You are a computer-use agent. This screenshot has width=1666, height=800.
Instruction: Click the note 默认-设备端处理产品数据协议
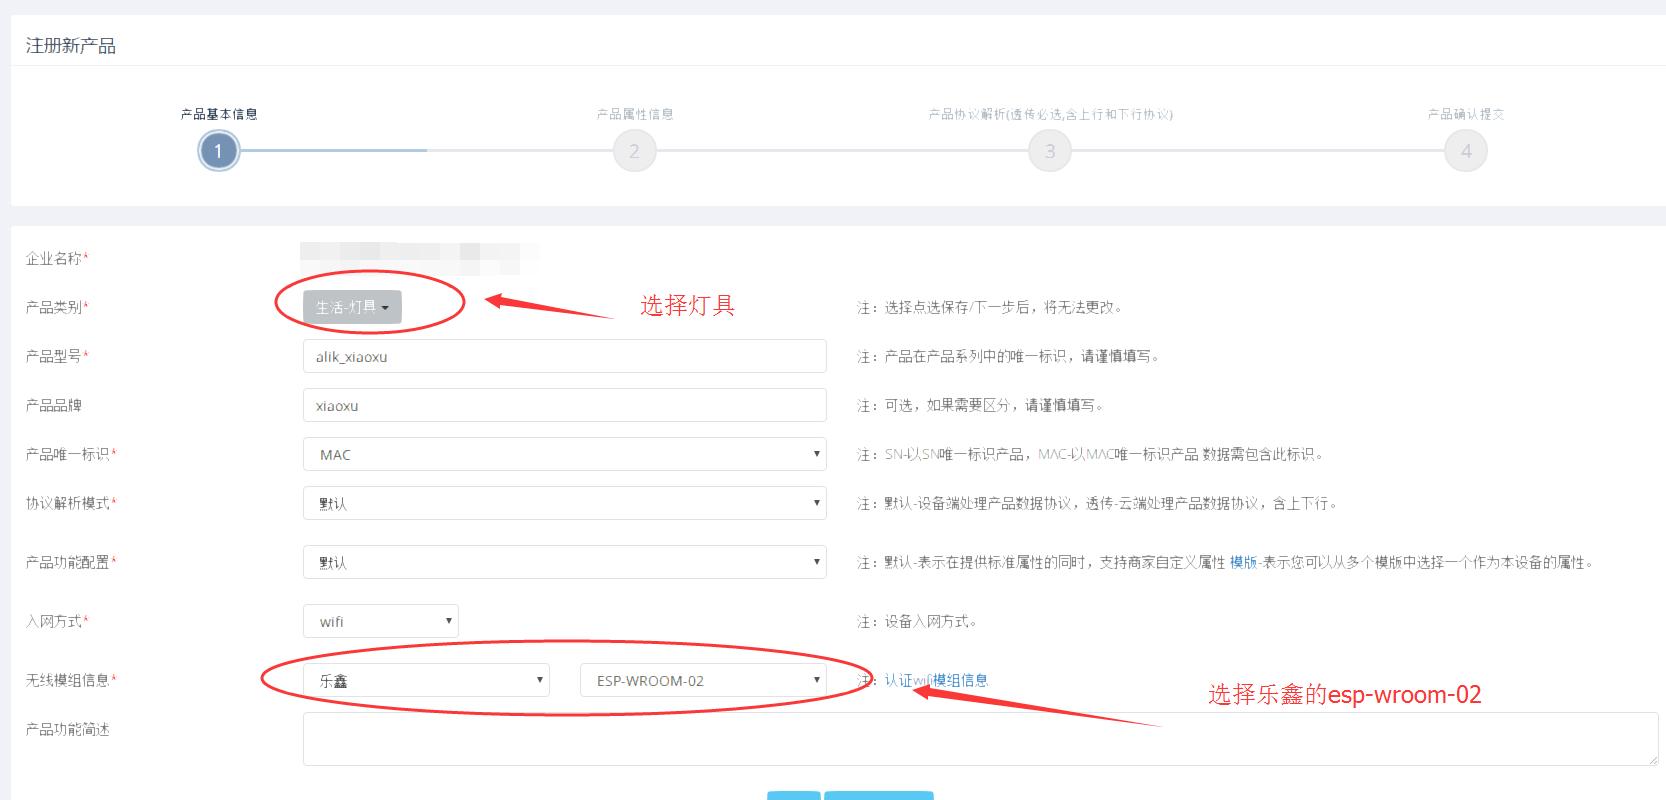pyautogui.click(x=1097, y=503)
